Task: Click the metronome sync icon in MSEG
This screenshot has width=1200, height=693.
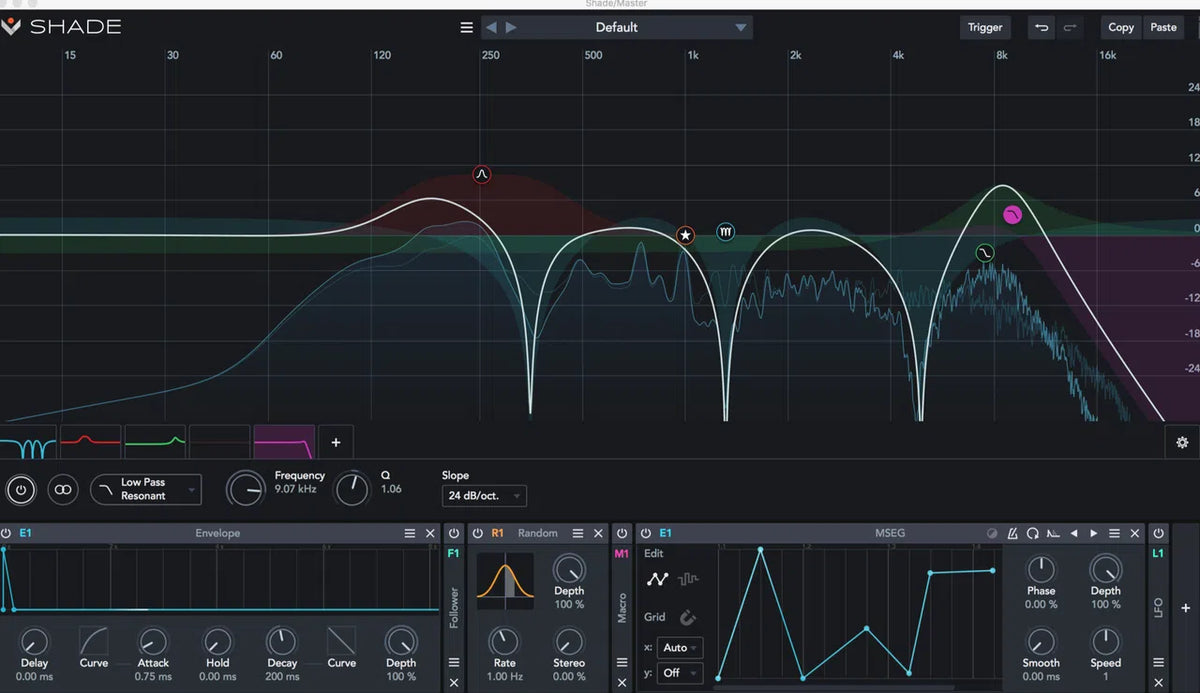Action: click(1012, 534)
